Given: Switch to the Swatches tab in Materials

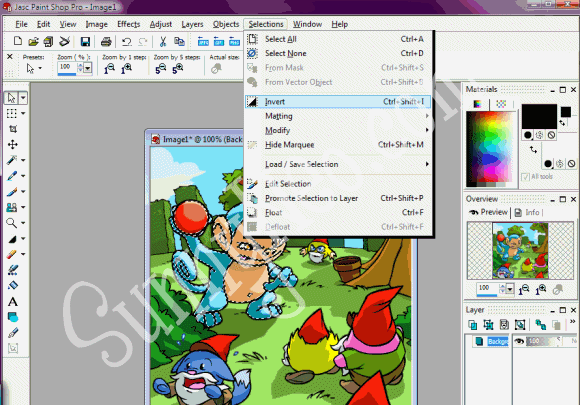Looking at the screenshot, I should [501, 104].
